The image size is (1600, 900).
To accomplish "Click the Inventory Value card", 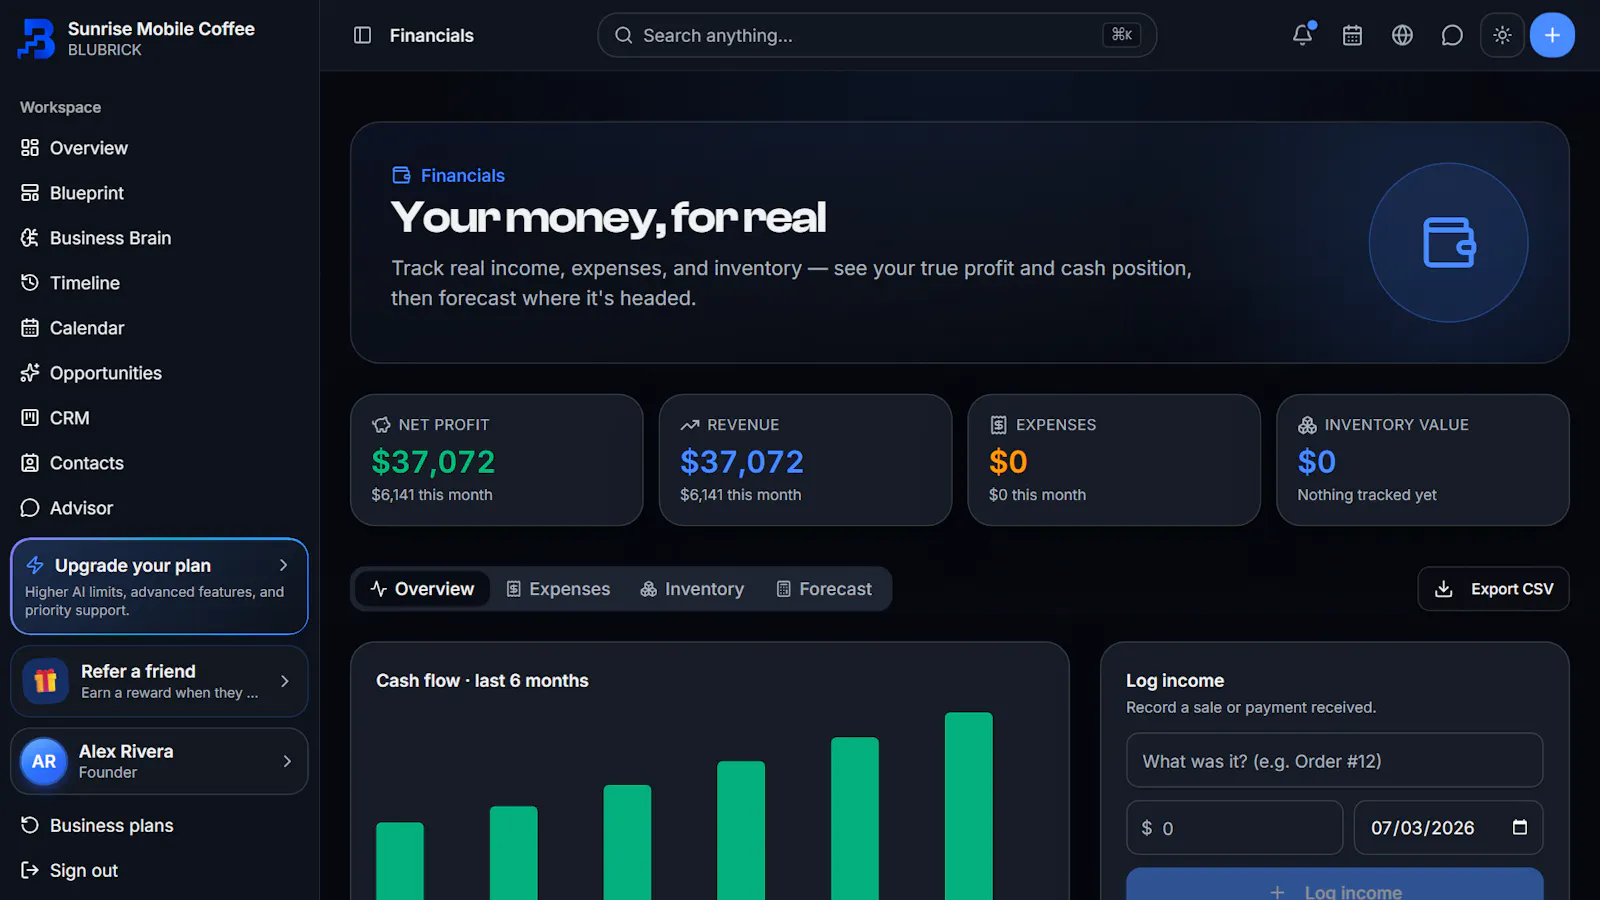I will coord(1423,460).
